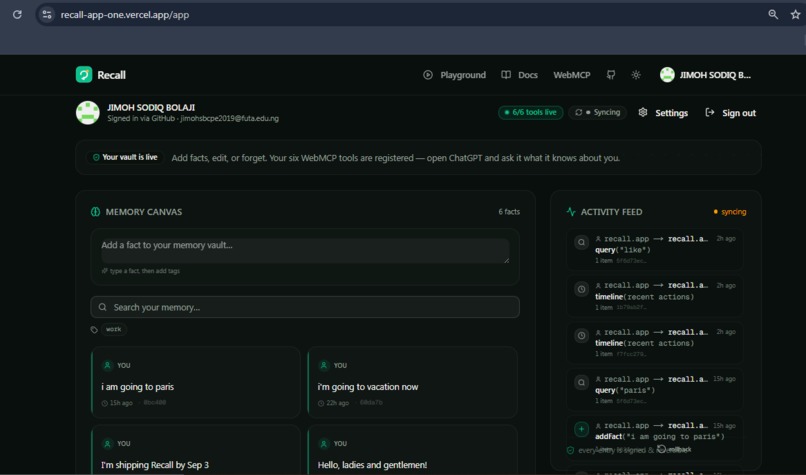Click the YOU user icon on vacation card
The height and width of the screenshot is (475, 806).
tap(323, 365)
